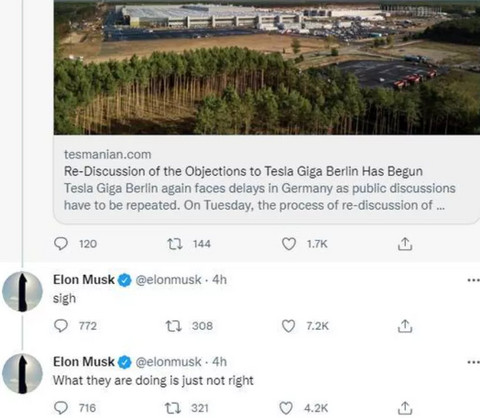This screenshot has height=418, width=480.
Task: Open more options on "sigh" tweet
Action: tap(474, 280)
